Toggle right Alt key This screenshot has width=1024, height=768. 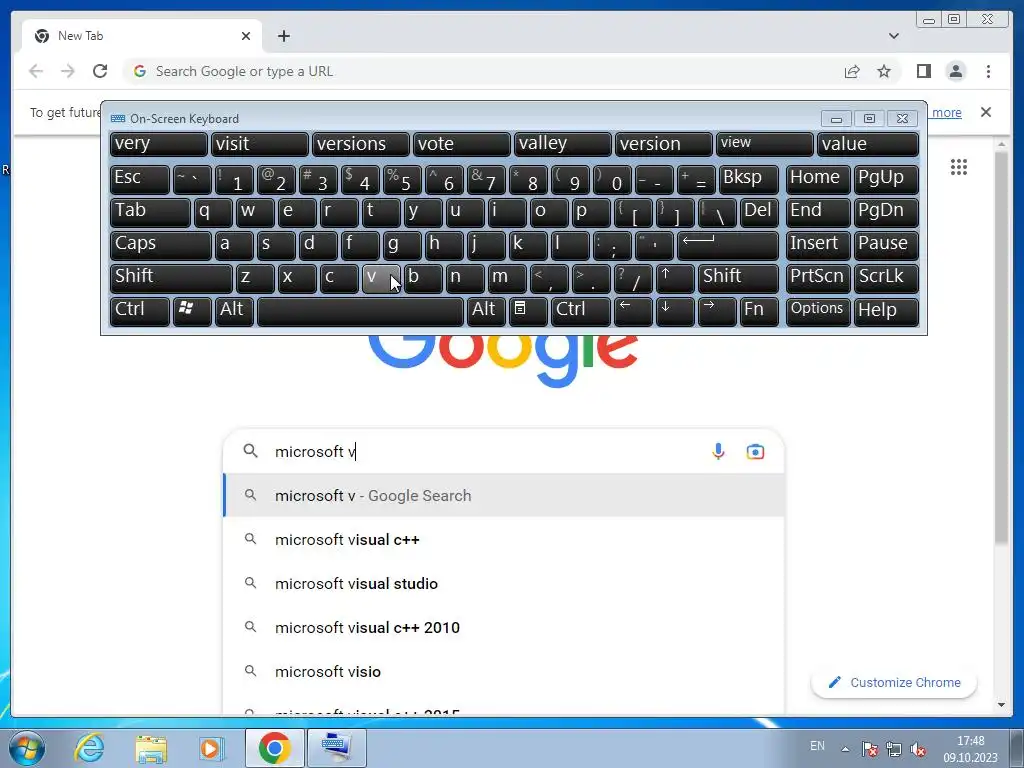(x=486, y=310)
